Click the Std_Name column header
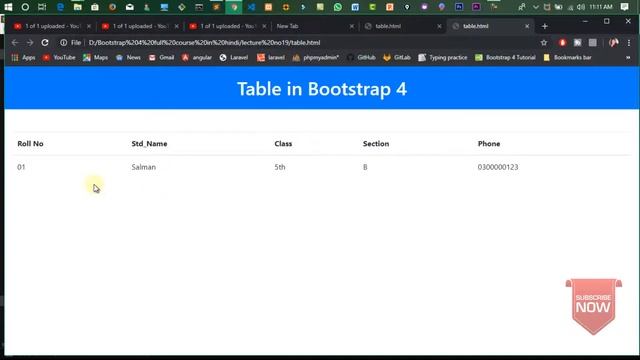This screenshot has height=360, width=640. (x=149, y=144)
